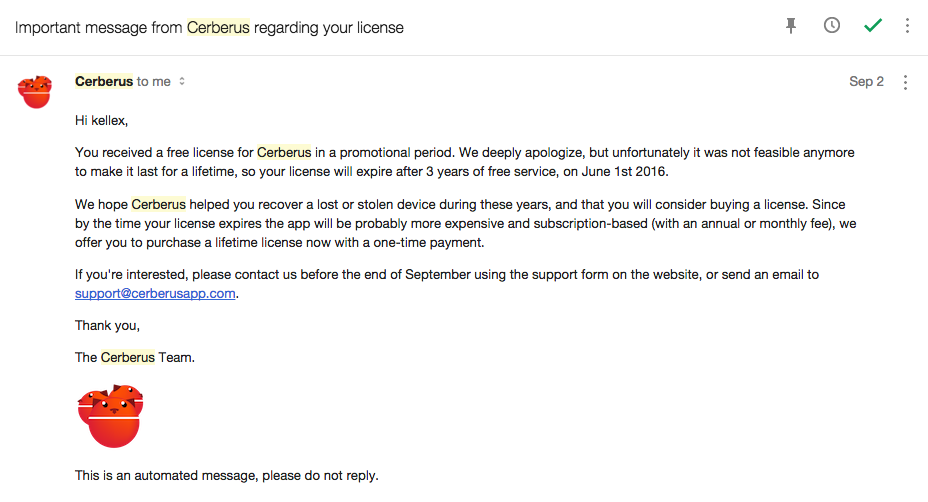Open the message options menu beside Sep 2
This screenshot has width=928, height=502.
click(906, 82)
